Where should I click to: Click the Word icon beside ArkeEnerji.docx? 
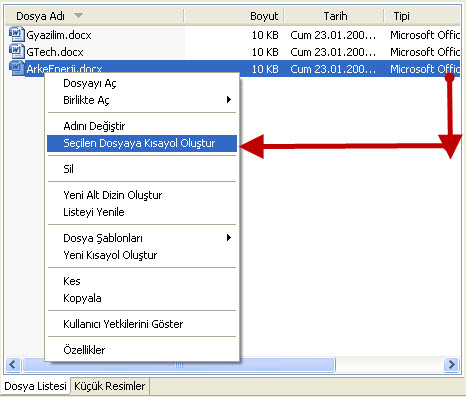click(x=17, y=68)
